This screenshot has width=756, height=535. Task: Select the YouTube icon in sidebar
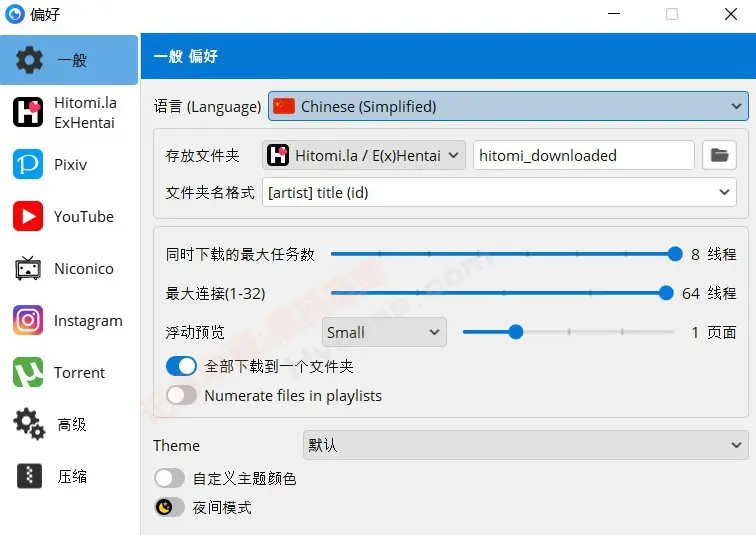28,216
